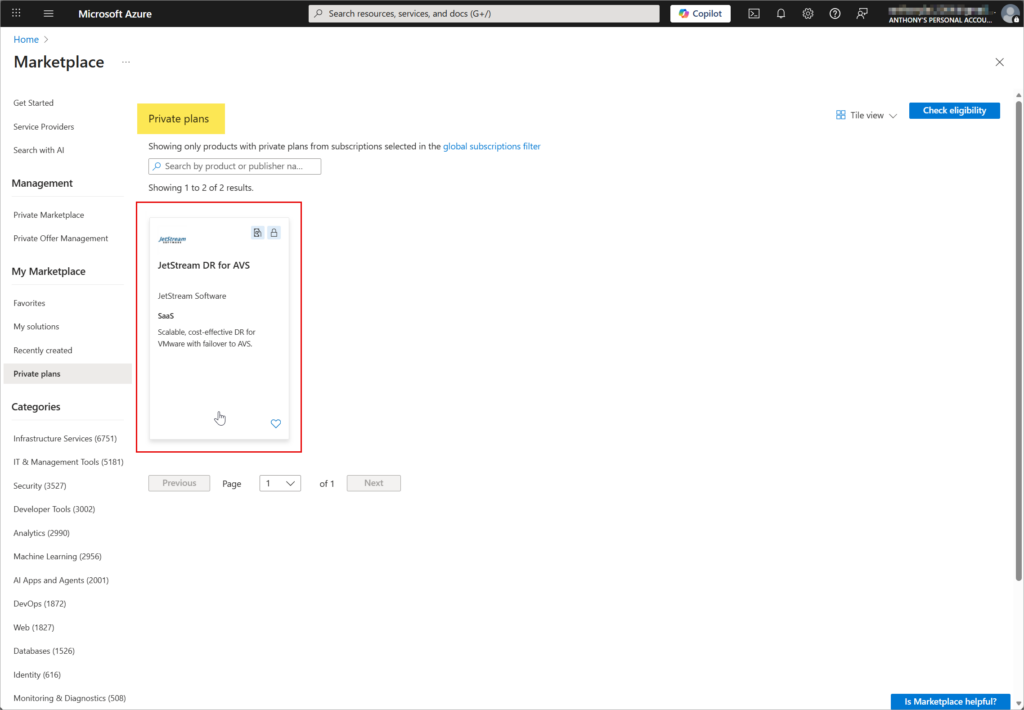Open the Azure portal hamburger menu
Image resolution: width=1024 pixels, height=710 pixels.
pyautogui.click(x=48, y=13)
